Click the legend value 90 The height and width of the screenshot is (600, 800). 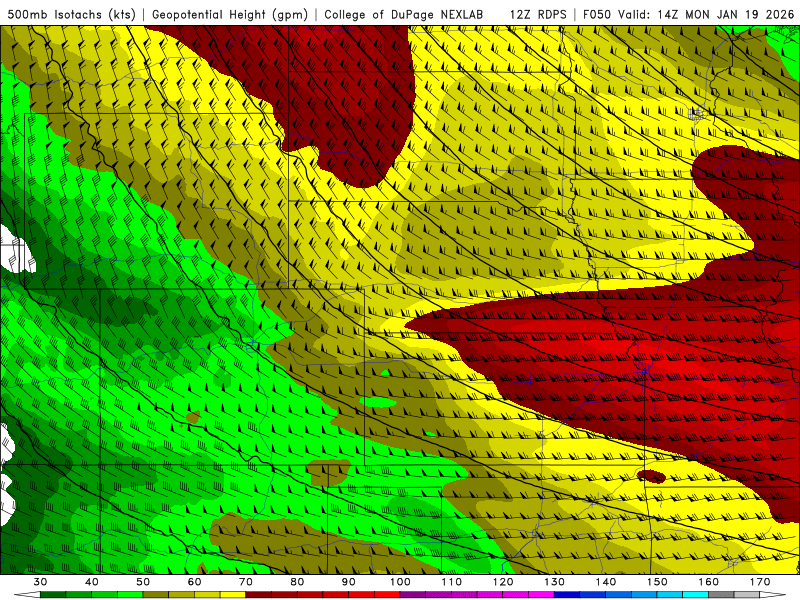pyautogui.click(x=348, y=581)
